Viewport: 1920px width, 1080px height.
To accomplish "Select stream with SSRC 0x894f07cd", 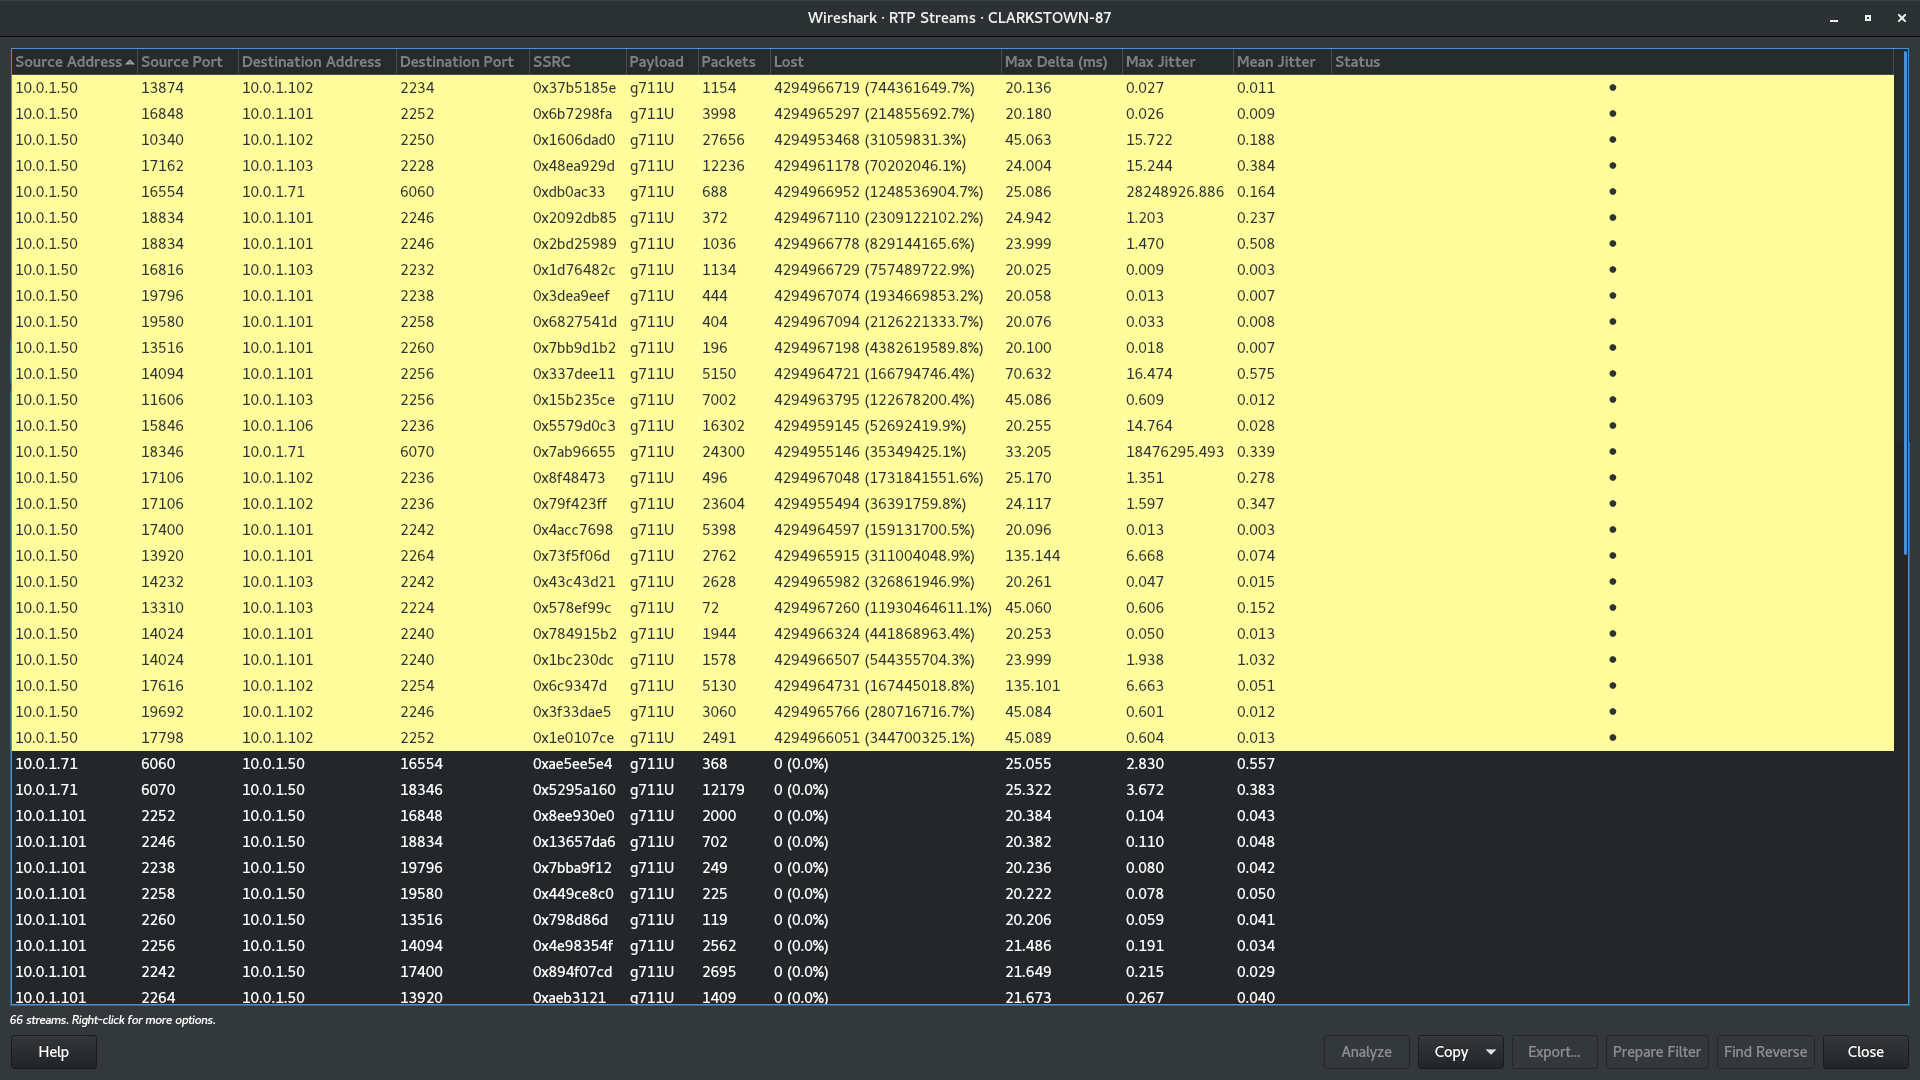I will [x=952, y=972].
